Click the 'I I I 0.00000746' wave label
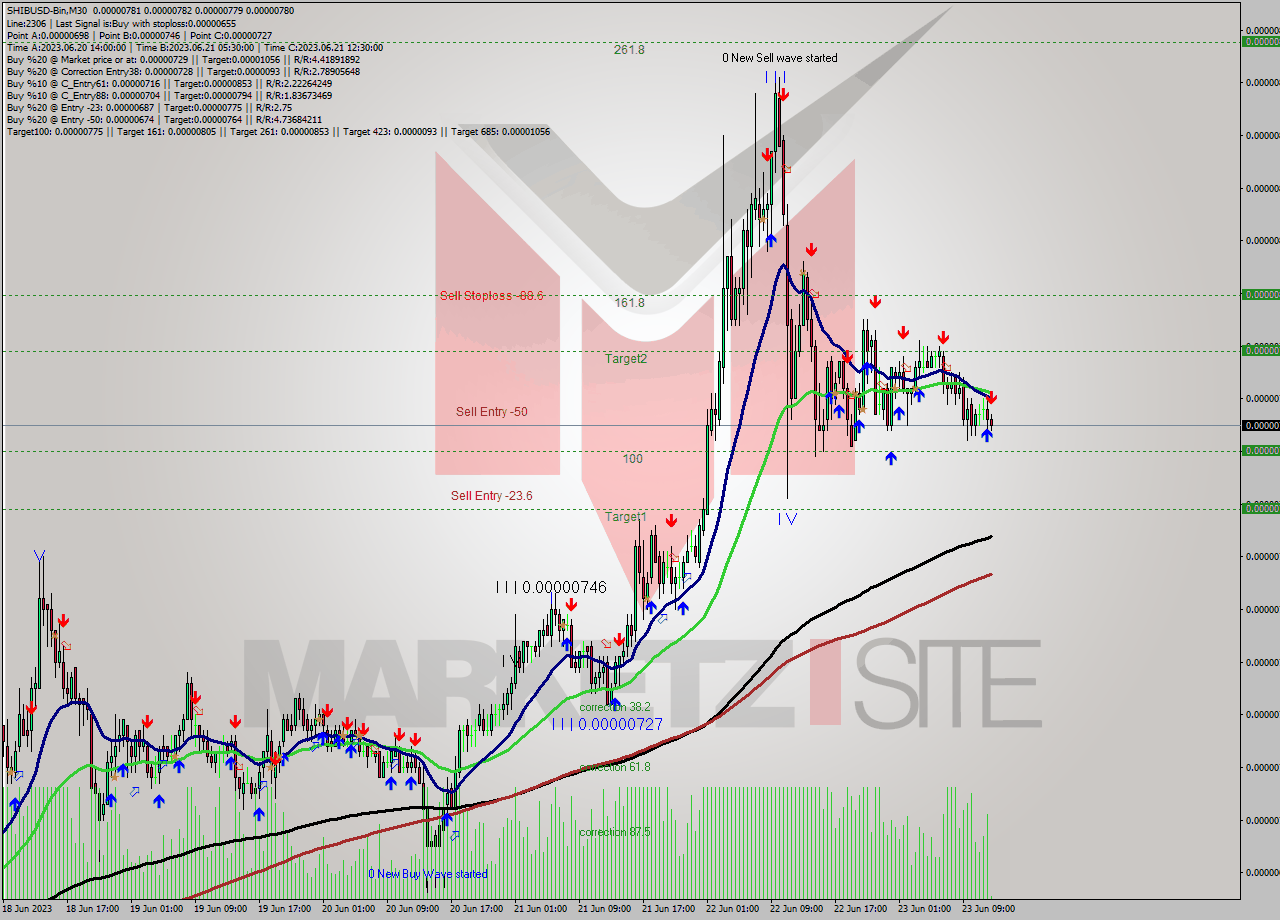Screen dimensions: 1280x920 tap(551, 588)
